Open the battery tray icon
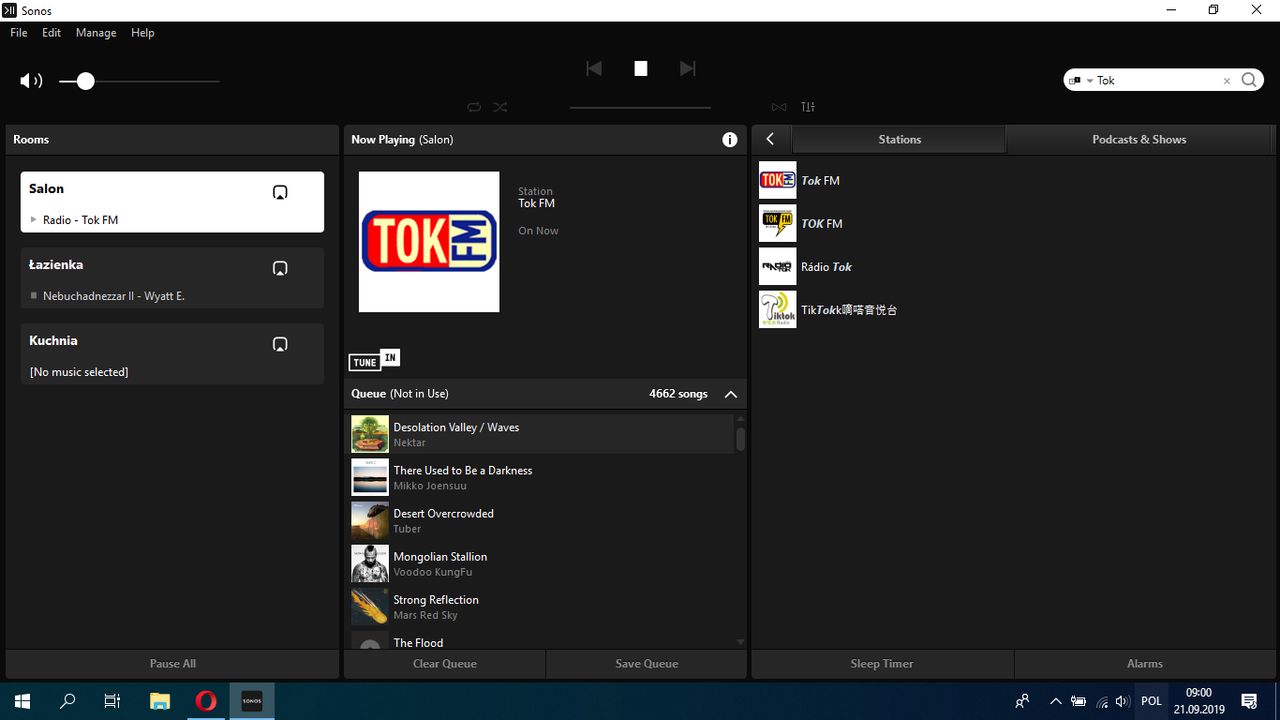Image resolution: width=1280 pixels, height=720 pixels. (x=1079, y=701)
